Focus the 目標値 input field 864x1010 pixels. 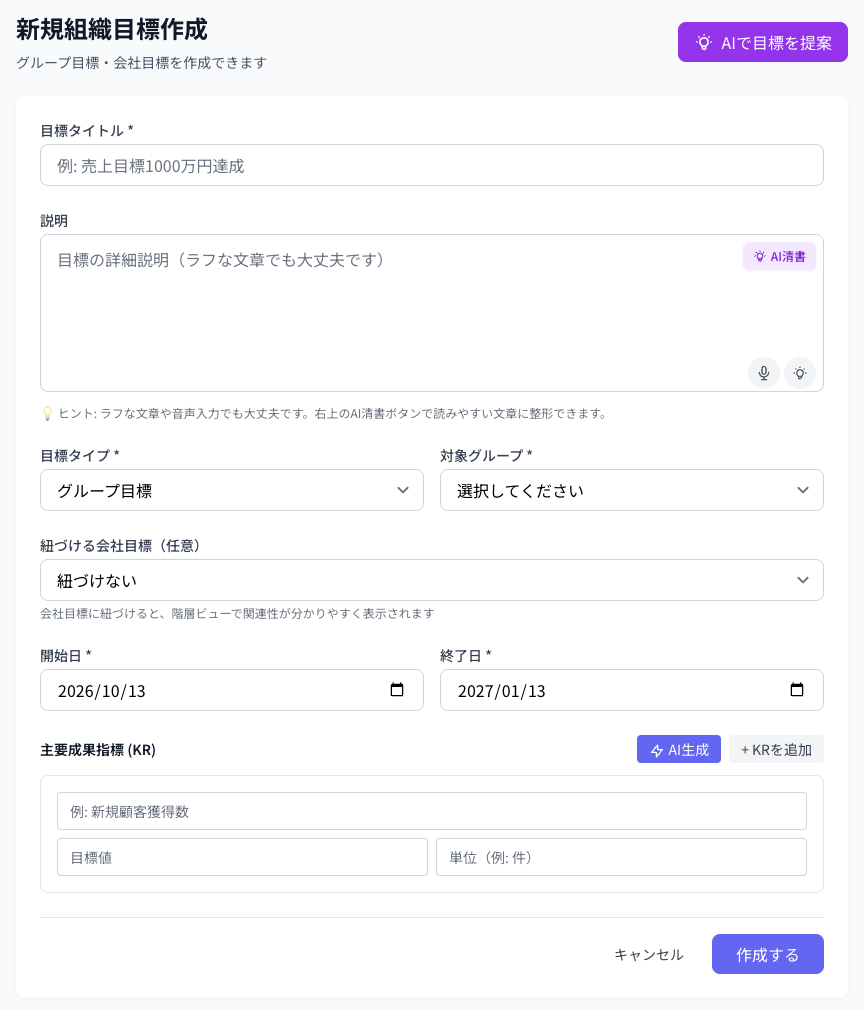pyautogui.click(x=242, y=857)
